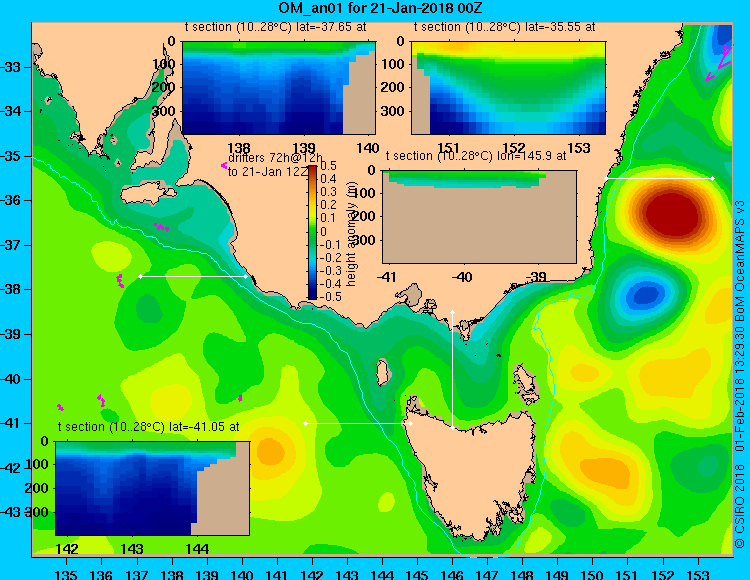This screenshot has width=750, height=580.
Task: Click the green middle of the height anomaly colorbar
Action: pyautogui.click(x=312, y=233)
